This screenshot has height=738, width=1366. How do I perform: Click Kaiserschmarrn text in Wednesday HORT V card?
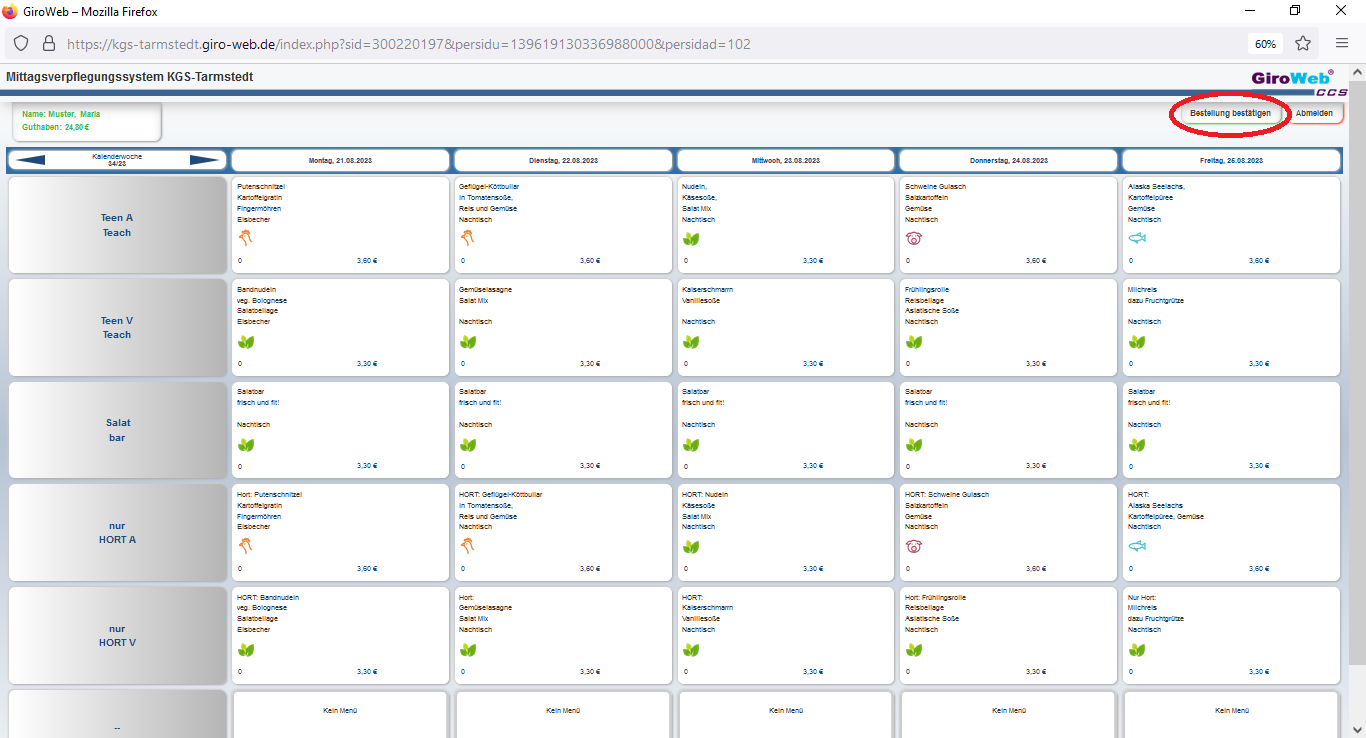pos(707,608)
